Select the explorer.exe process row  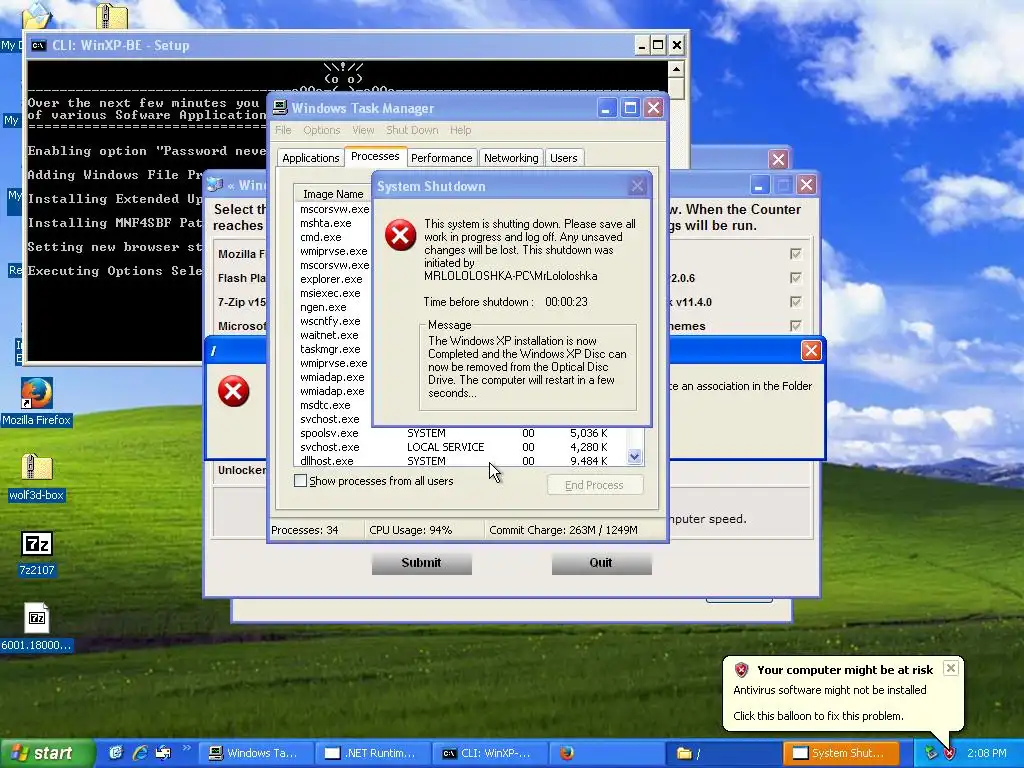333,279
